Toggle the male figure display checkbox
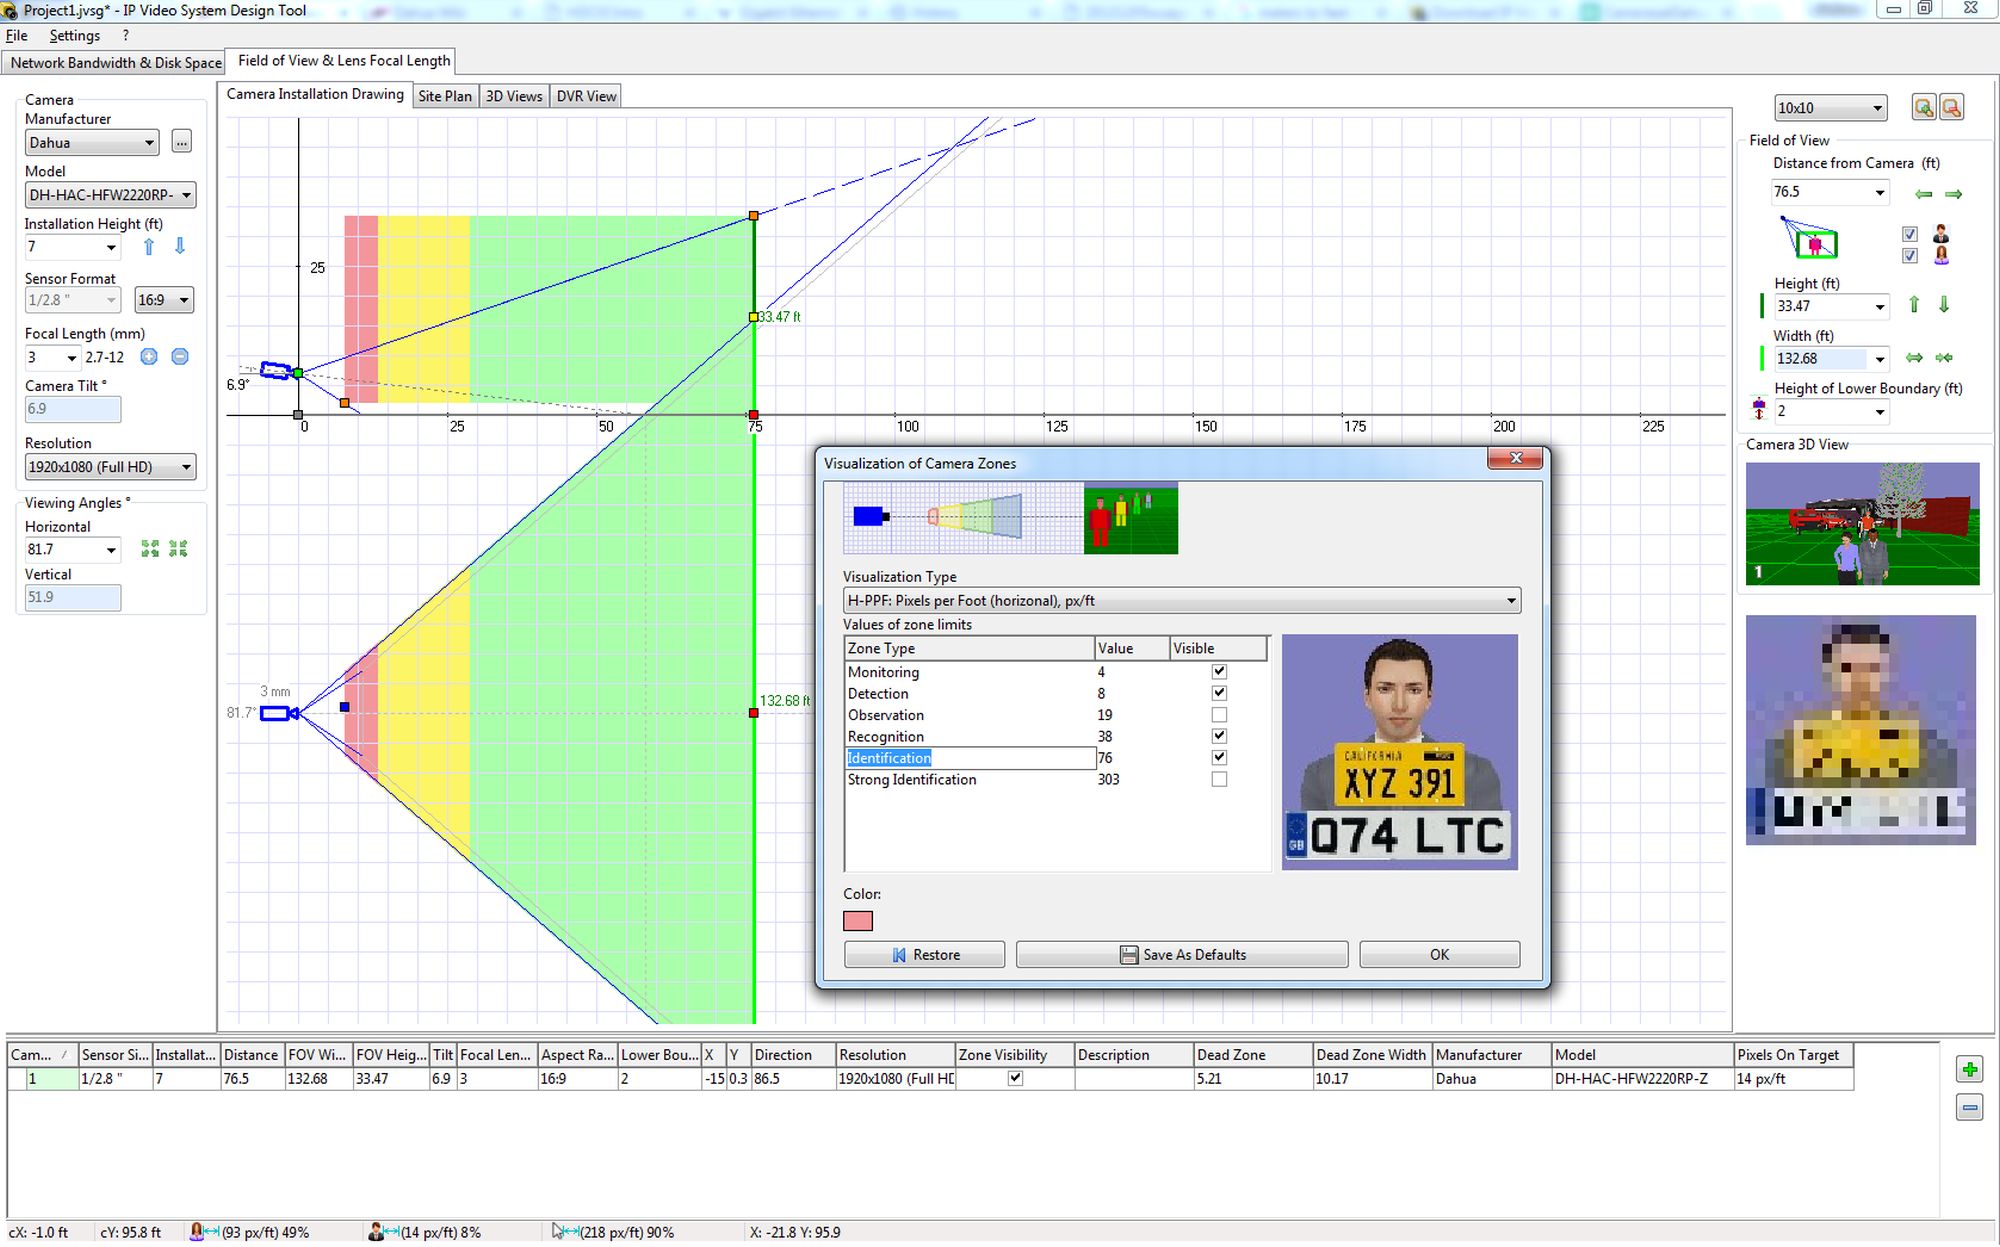2000x1247 pixels. pyautogui.click(x=1910, y=234)
